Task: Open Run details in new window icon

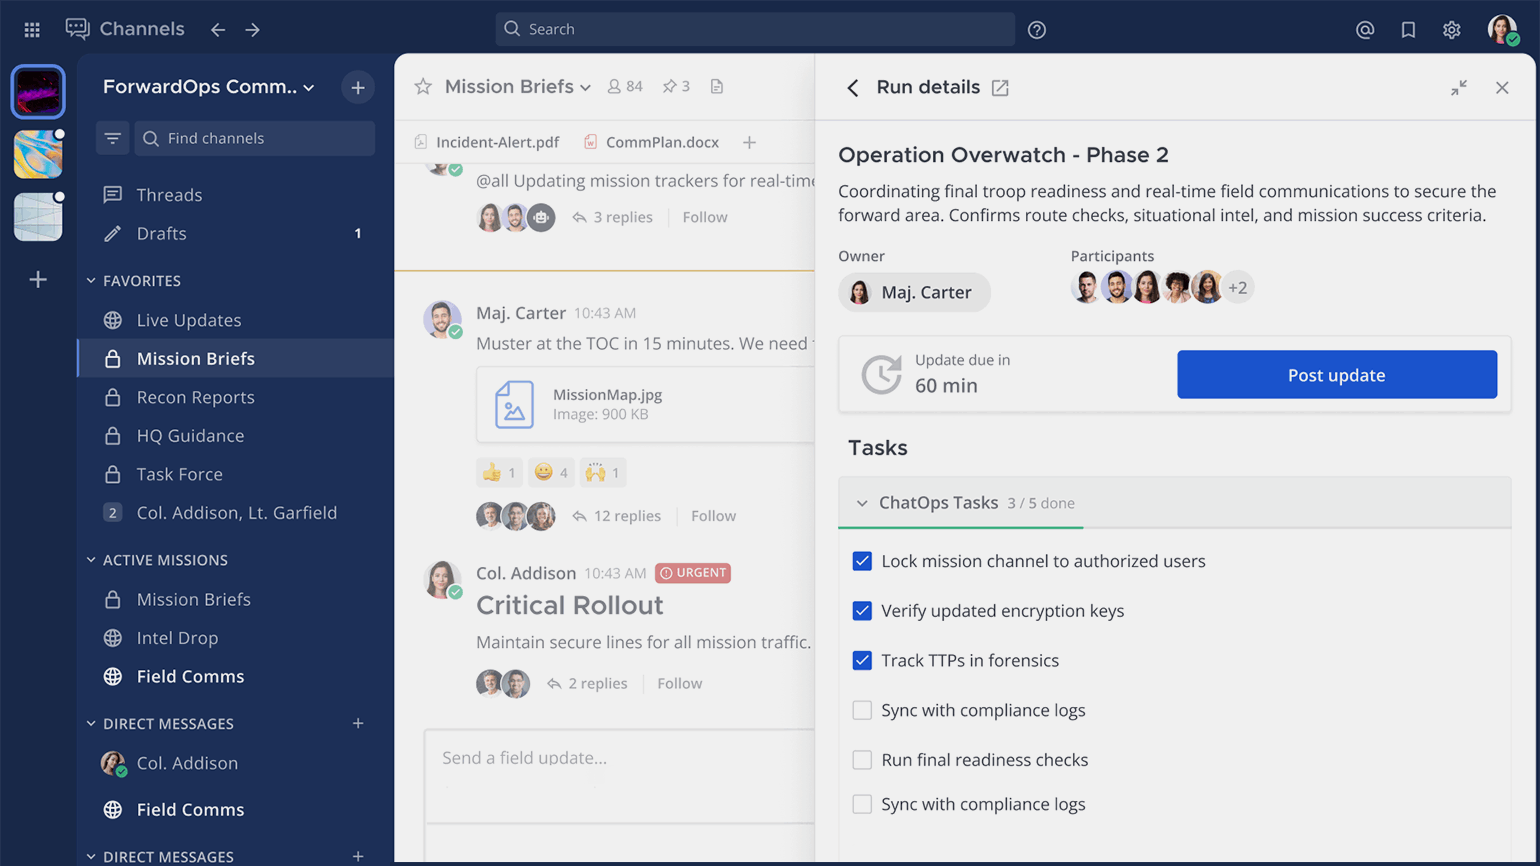Action: click(x=1000, y=88)
